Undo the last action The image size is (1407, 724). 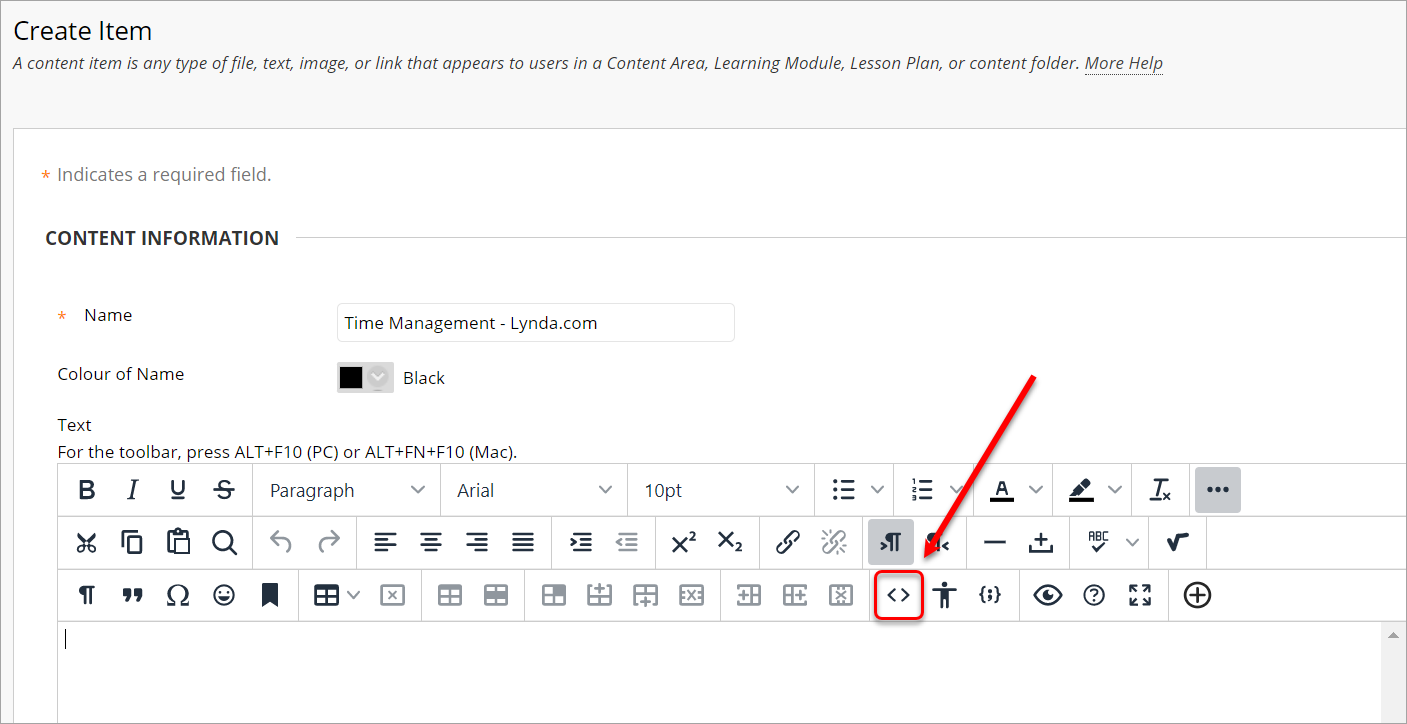coord(281,542)
